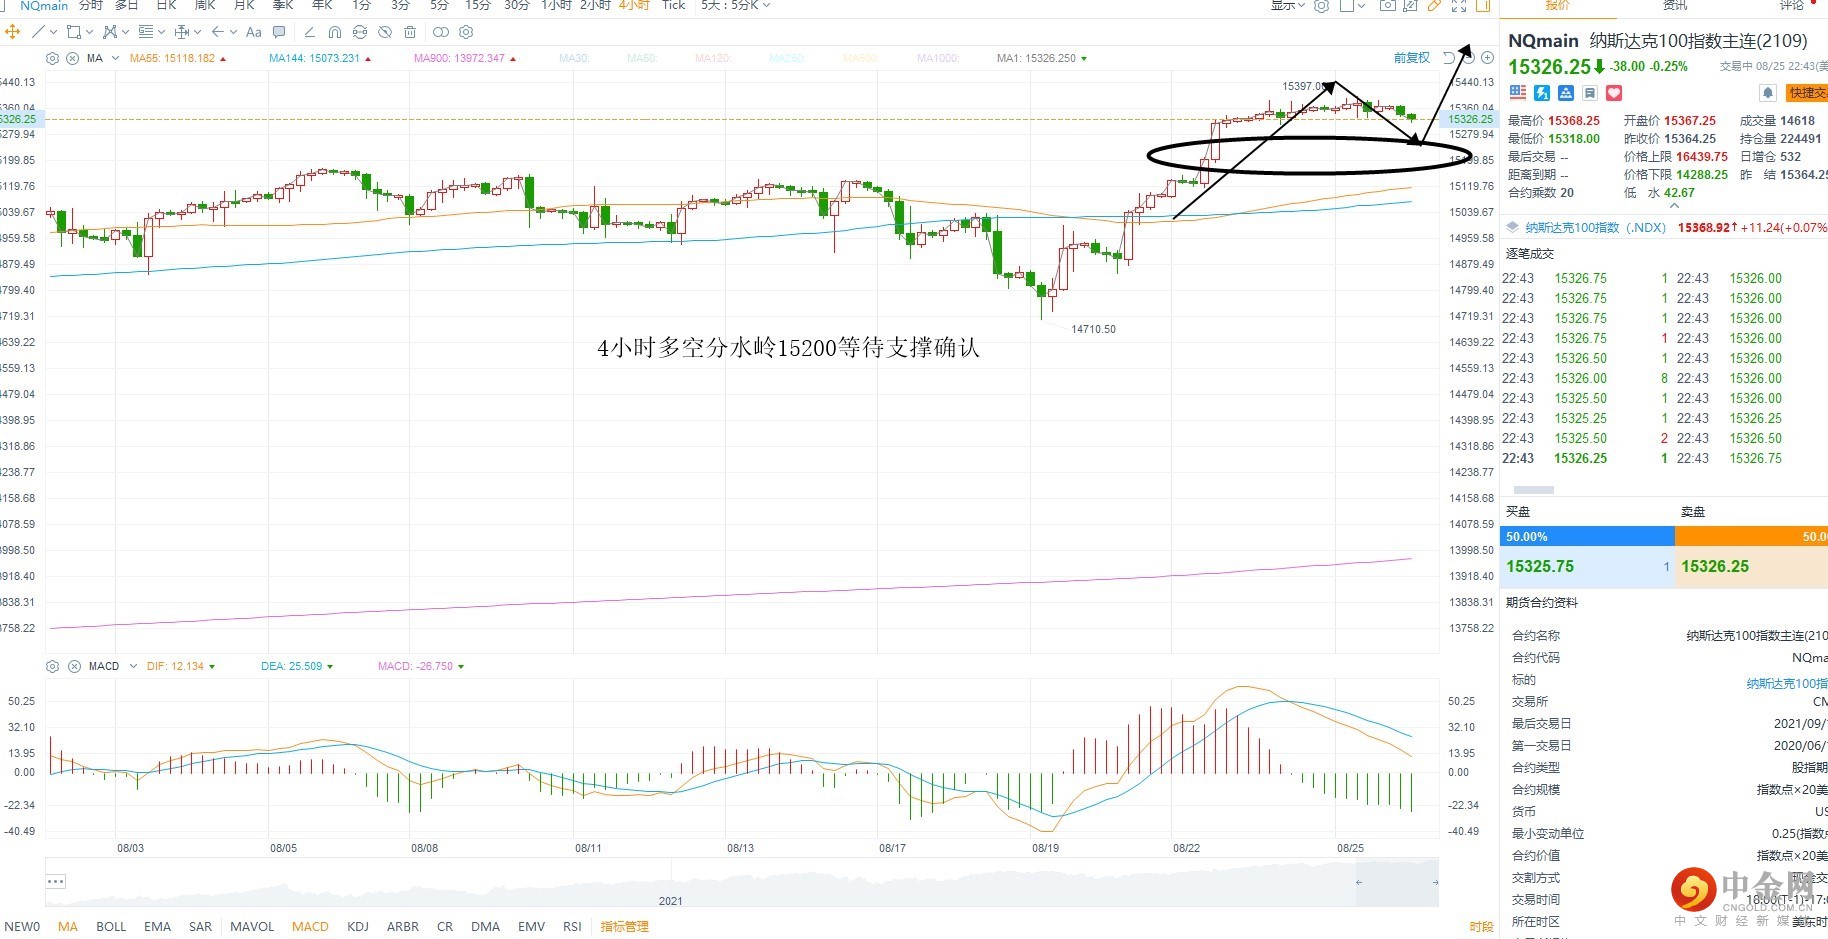
Task: Select the line drawing tool
Action: (38, 32)
